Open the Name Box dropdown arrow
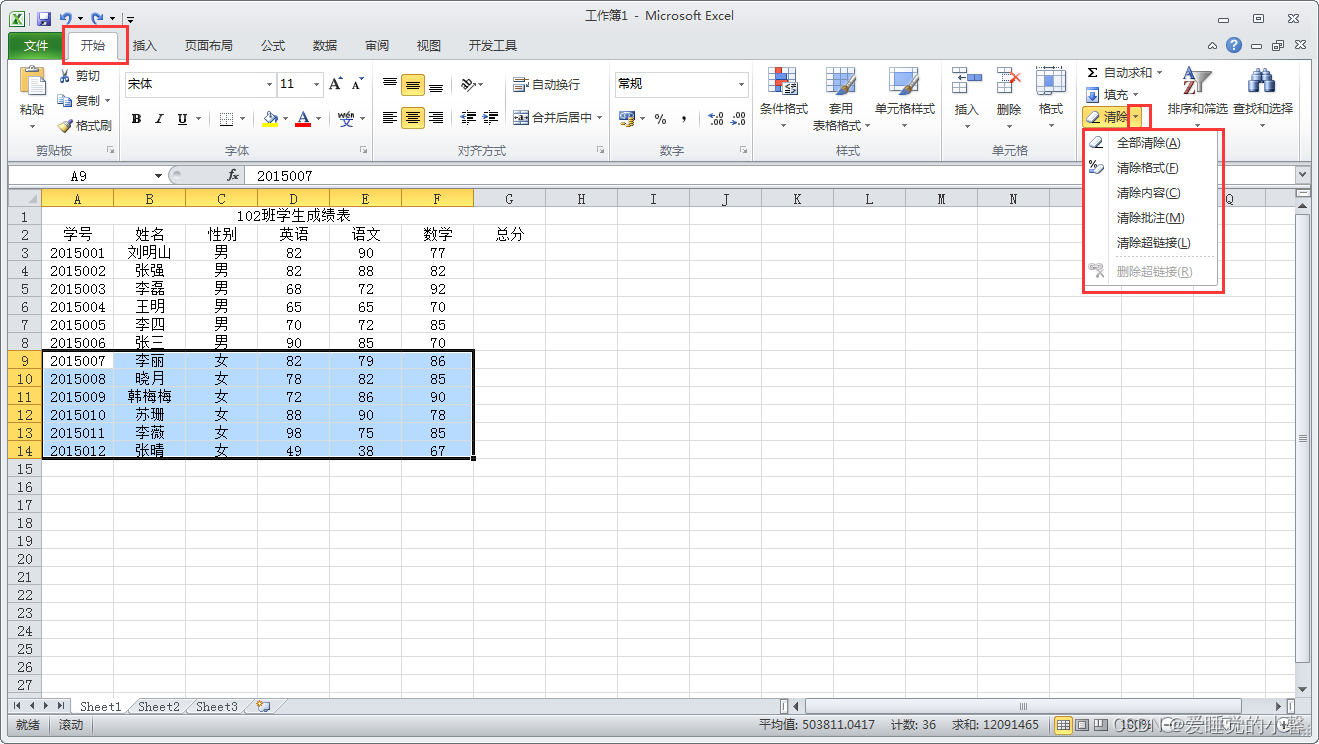The height and width of the screenshot is (744, 1319). pos(158,175)
